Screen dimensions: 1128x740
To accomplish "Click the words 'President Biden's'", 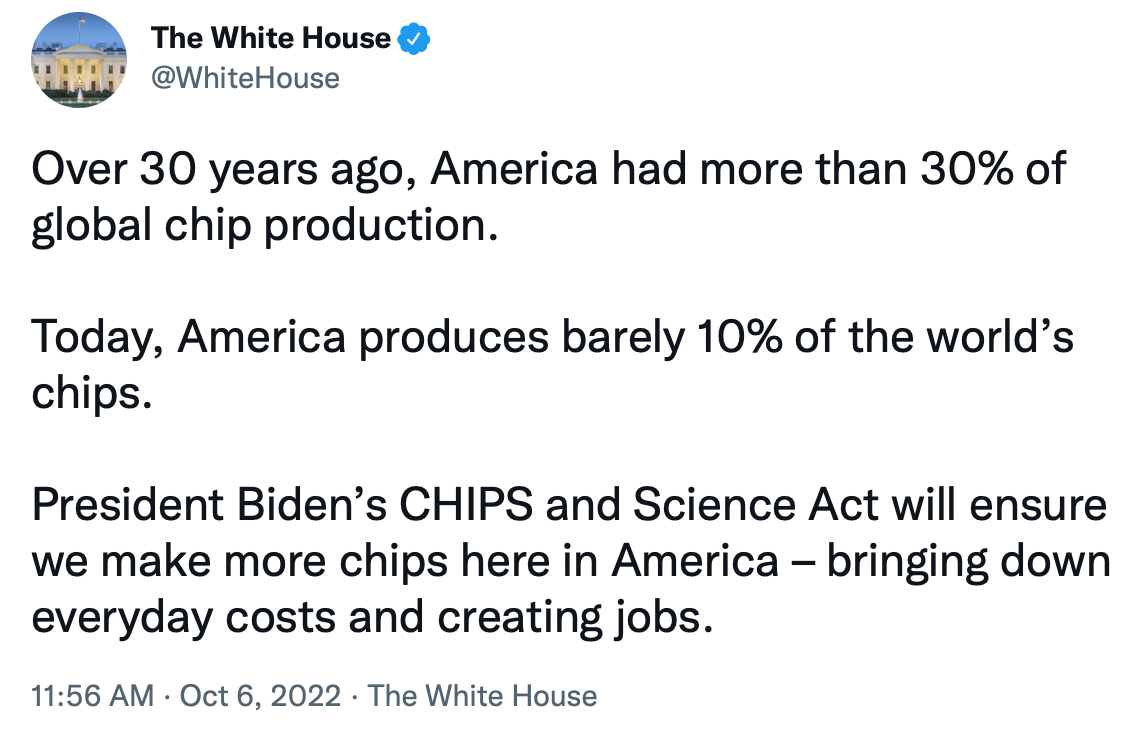I will [209, 504].
